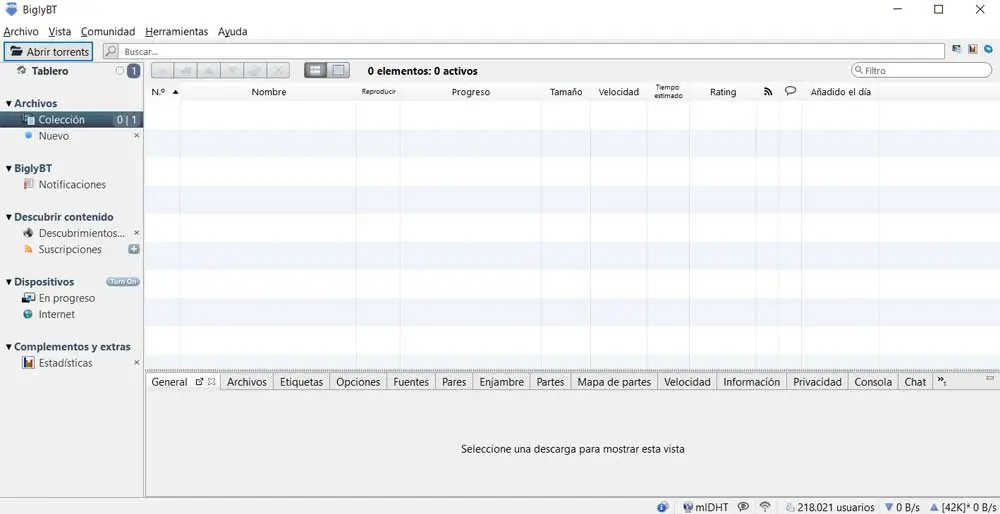Show more hidden tabs chevron
The image size is (1000, 514).
tap(941, 381)
